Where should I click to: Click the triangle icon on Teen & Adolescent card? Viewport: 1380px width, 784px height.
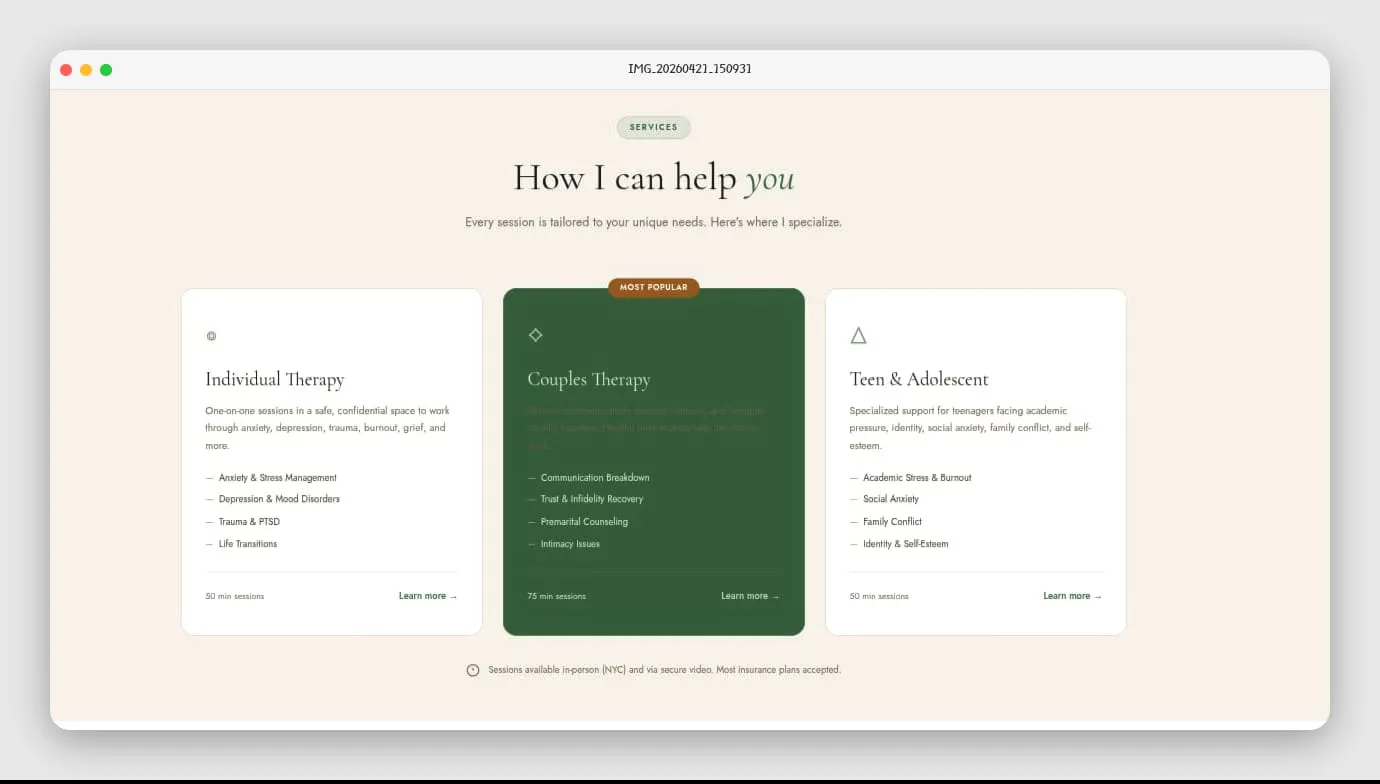click(858, 335)
